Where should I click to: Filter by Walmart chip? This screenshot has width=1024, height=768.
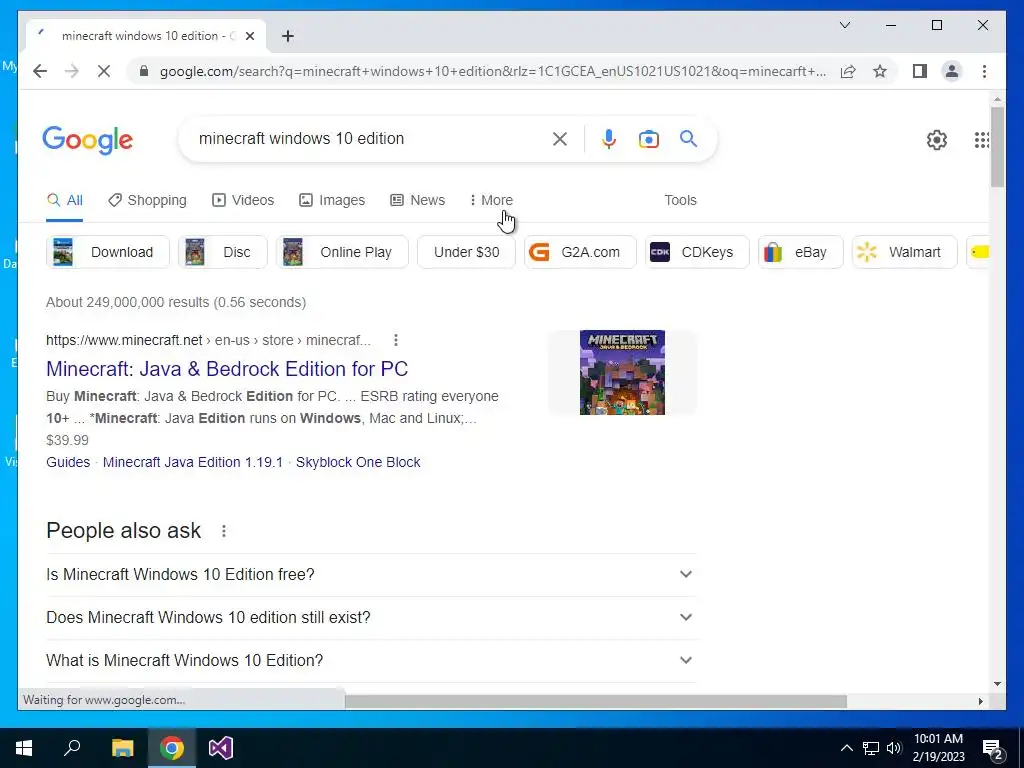pyautogui.click(x=904, y=252)
